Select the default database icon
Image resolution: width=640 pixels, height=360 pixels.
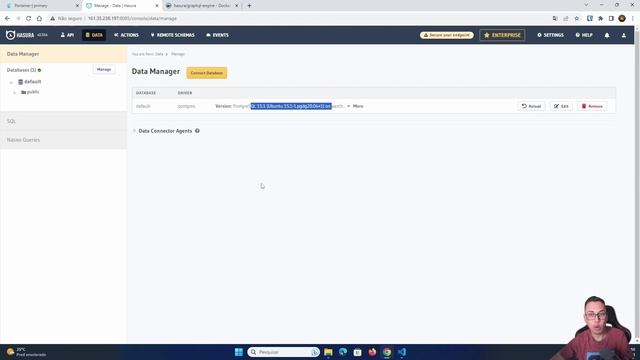tap(20, 82)
